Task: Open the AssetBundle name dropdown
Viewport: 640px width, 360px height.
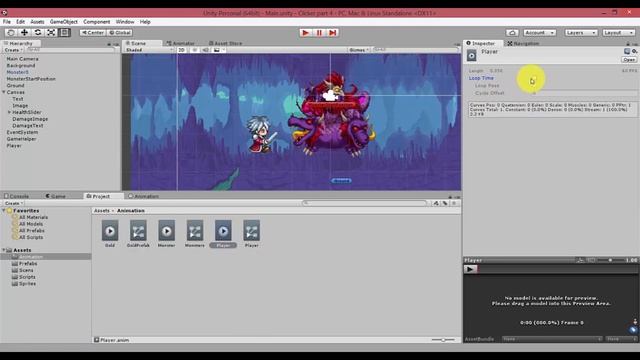Action: [551, 339]
